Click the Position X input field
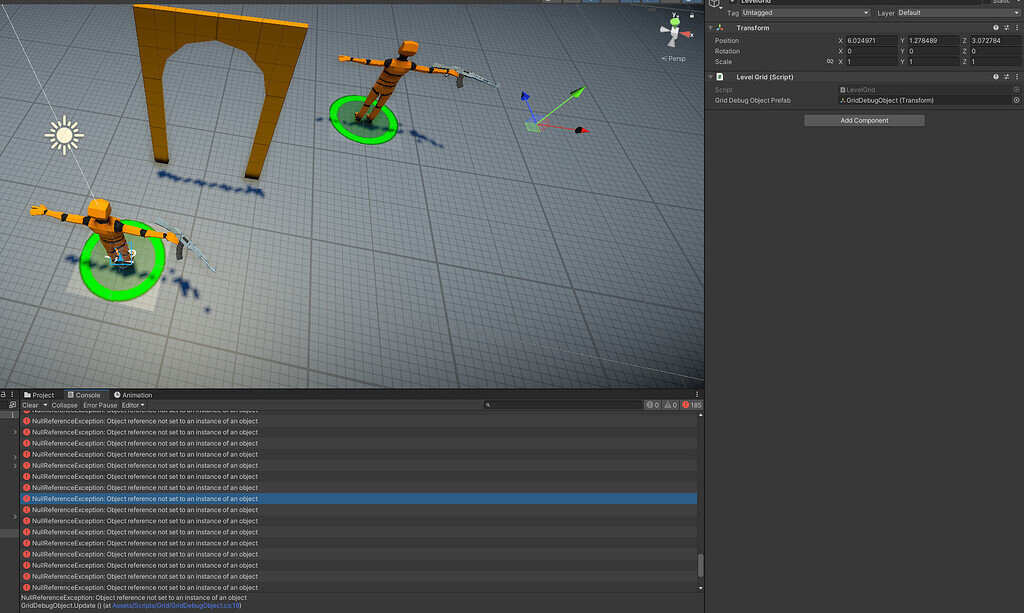1024x613 pixels. 872,40
